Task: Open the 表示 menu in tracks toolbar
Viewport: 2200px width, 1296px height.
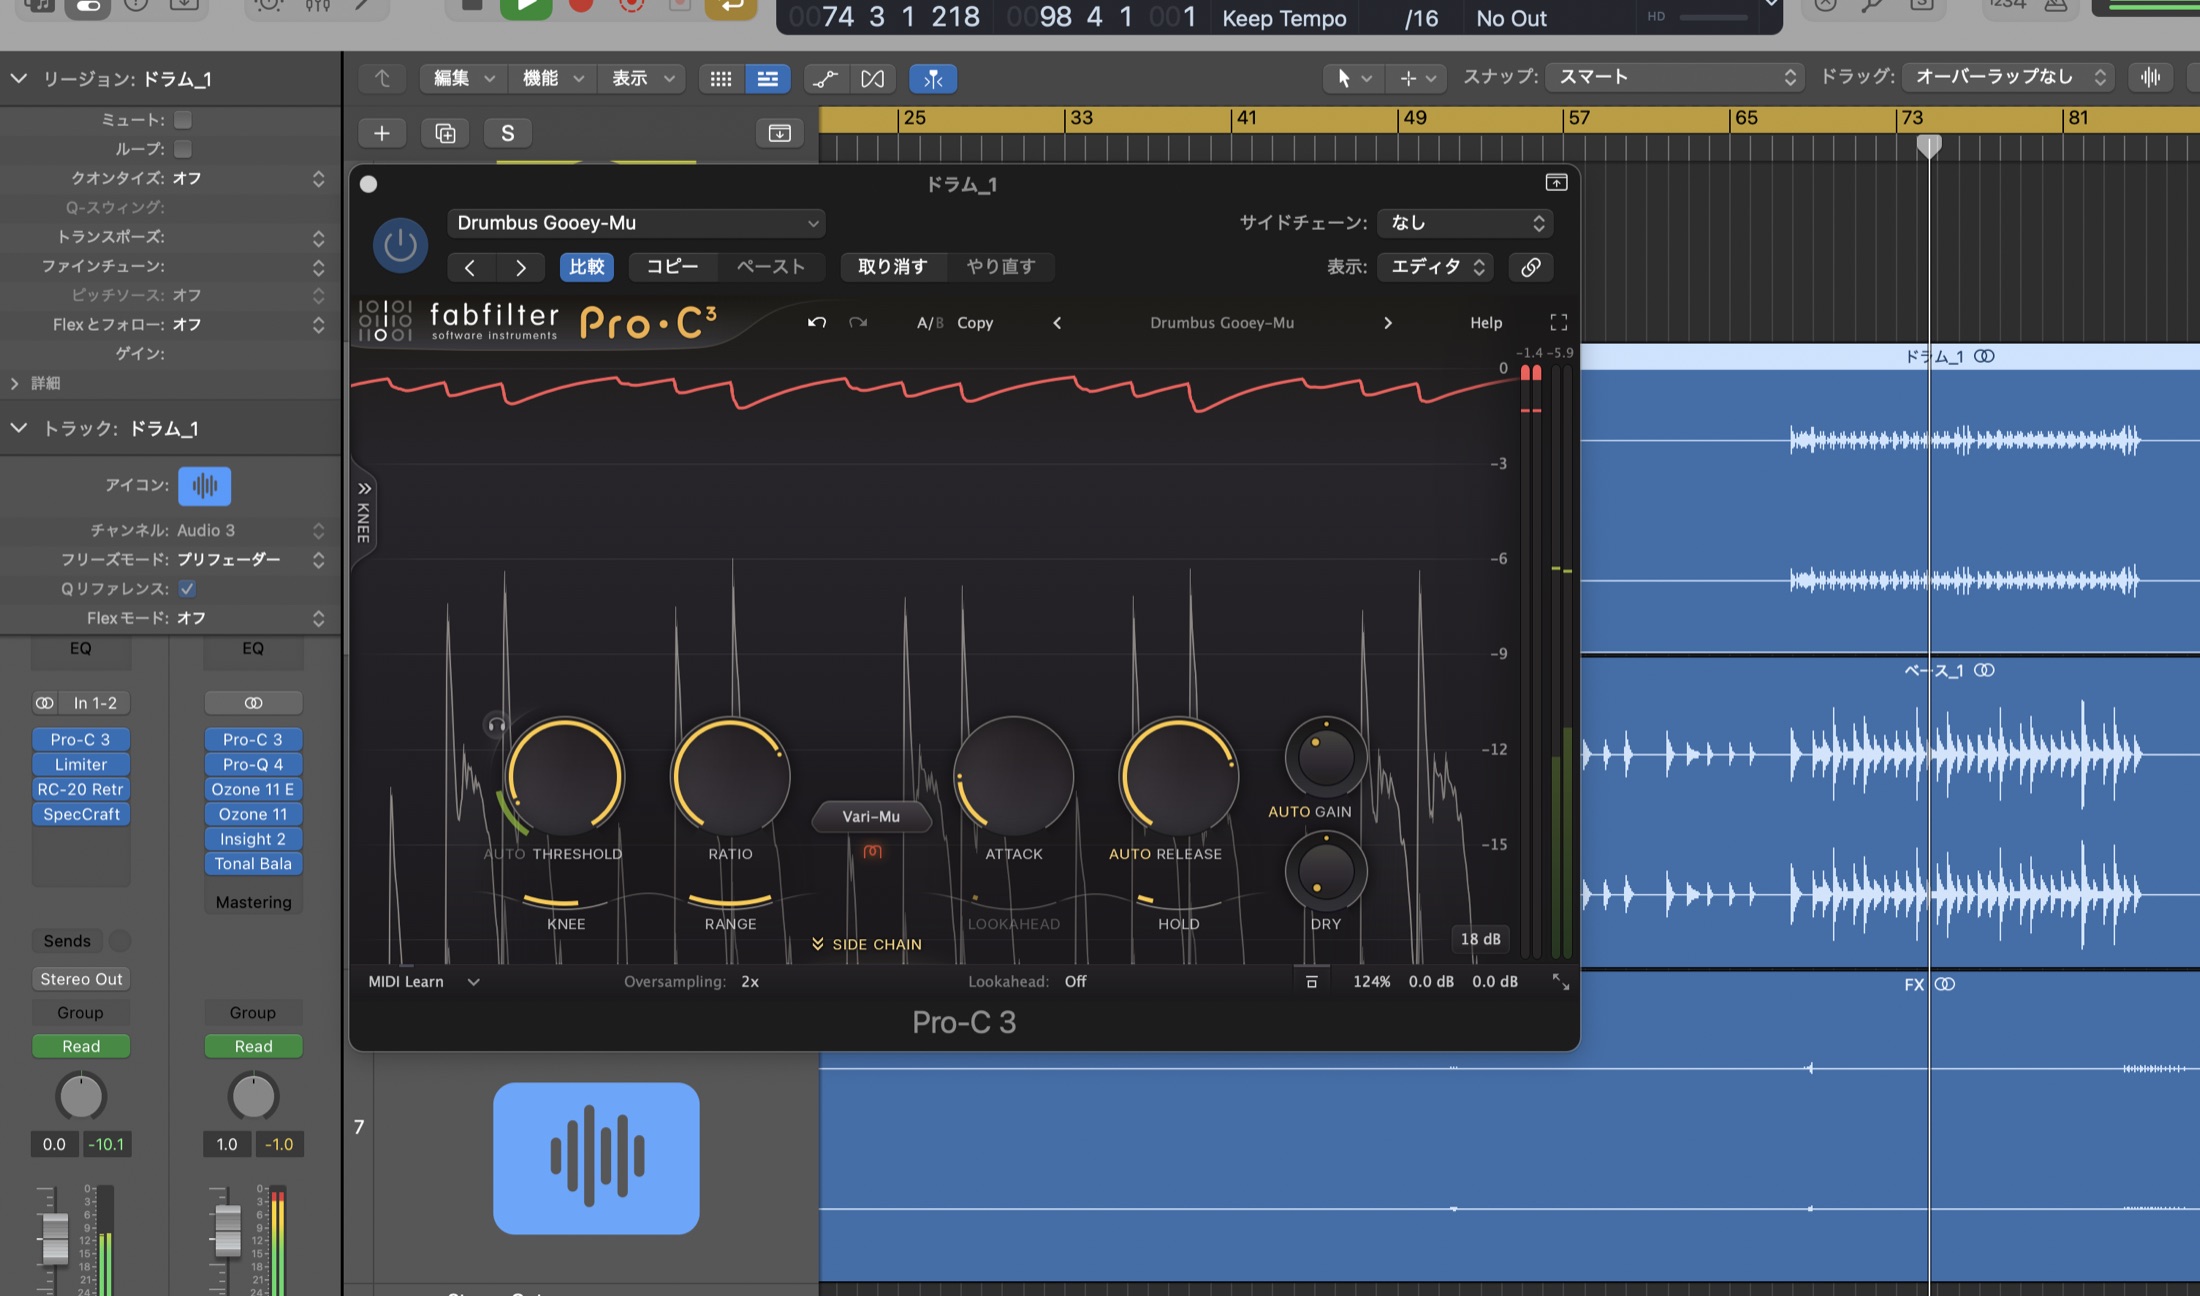Action: click(642, 78)
